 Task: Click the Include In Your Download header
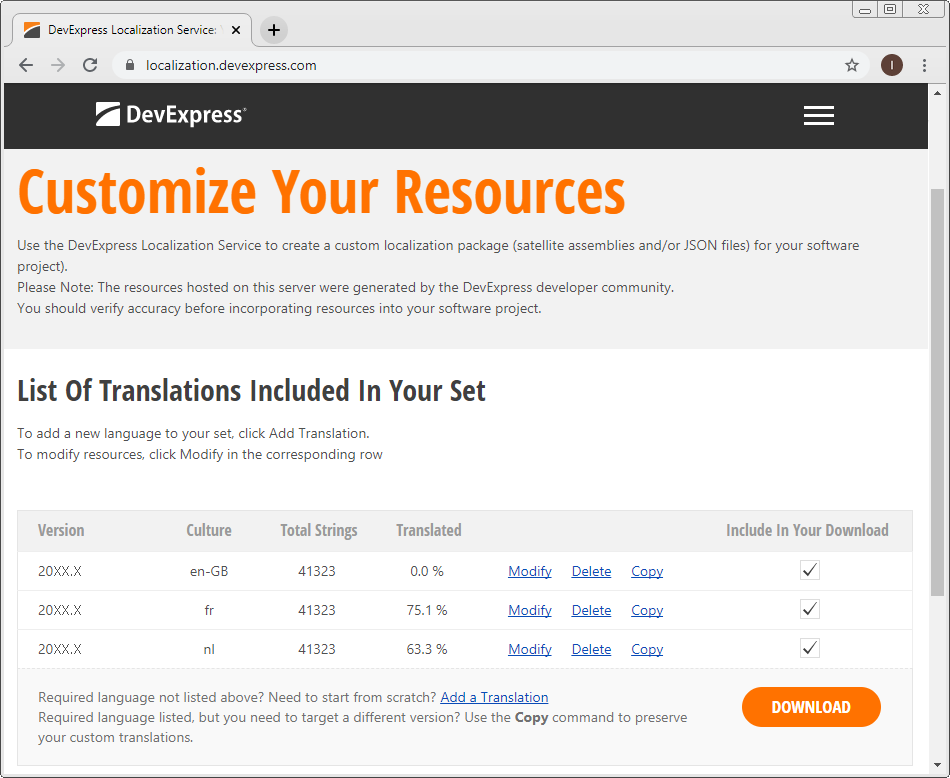[x=807, y=531]
